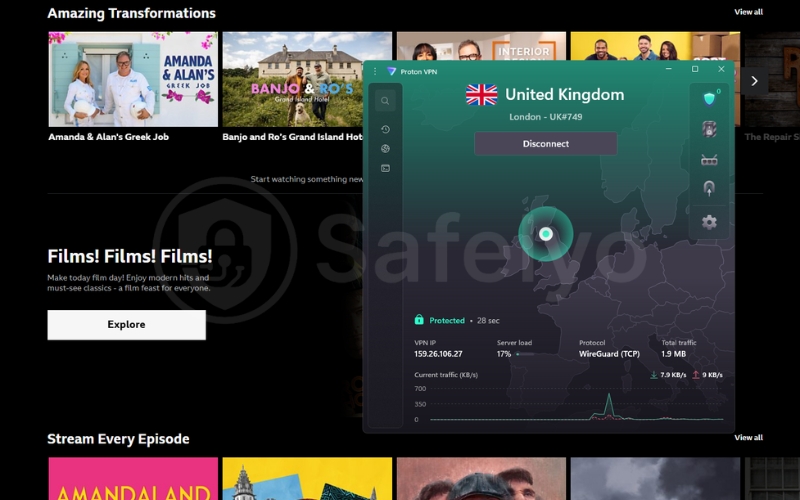Open Kill Switch icon in right panel
The width and height of the screenshot is (800, 500).
[709, 129]
